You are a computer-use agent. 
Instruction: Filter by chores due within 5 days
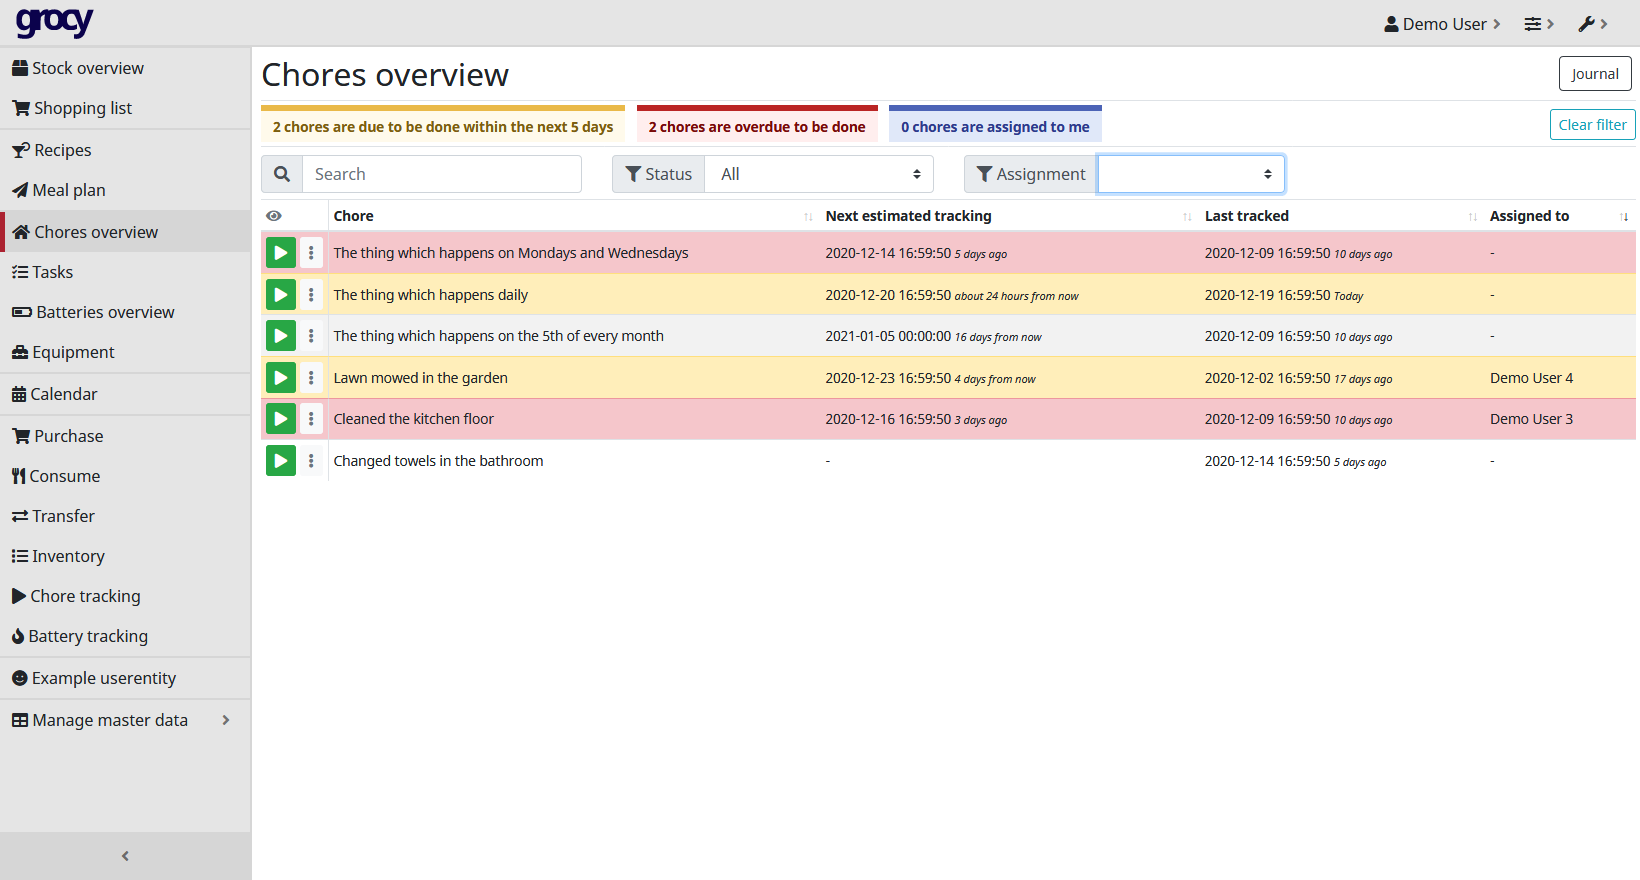442,127
